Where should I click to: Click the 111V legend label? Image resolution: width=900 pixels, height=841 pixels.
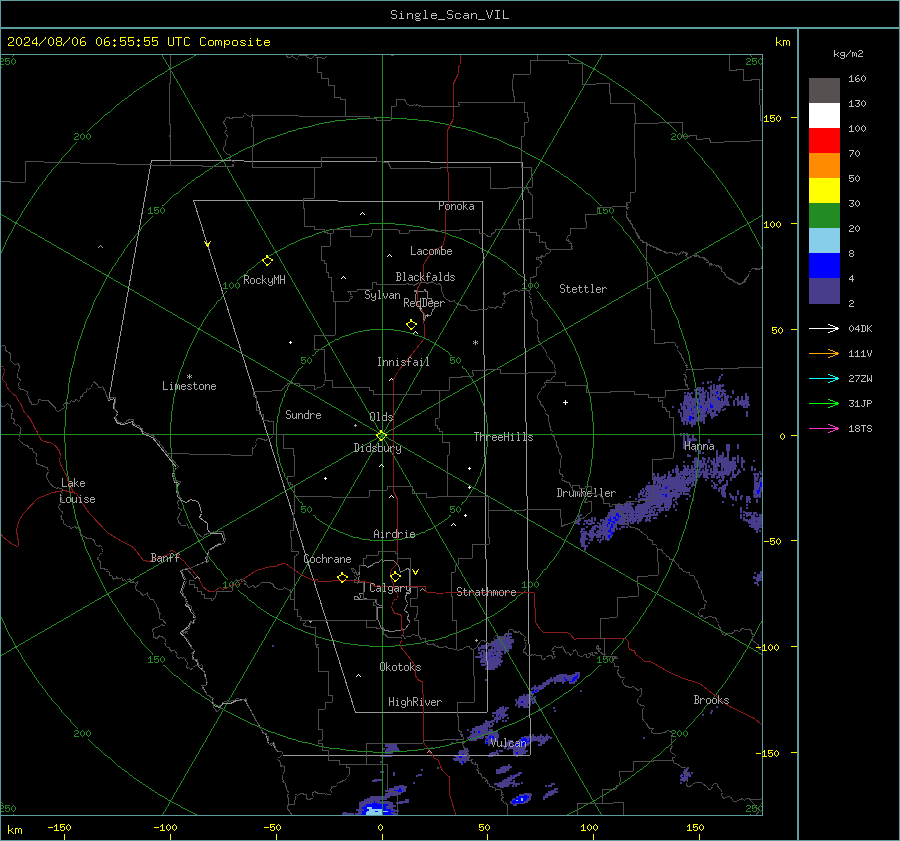[860, 354]
